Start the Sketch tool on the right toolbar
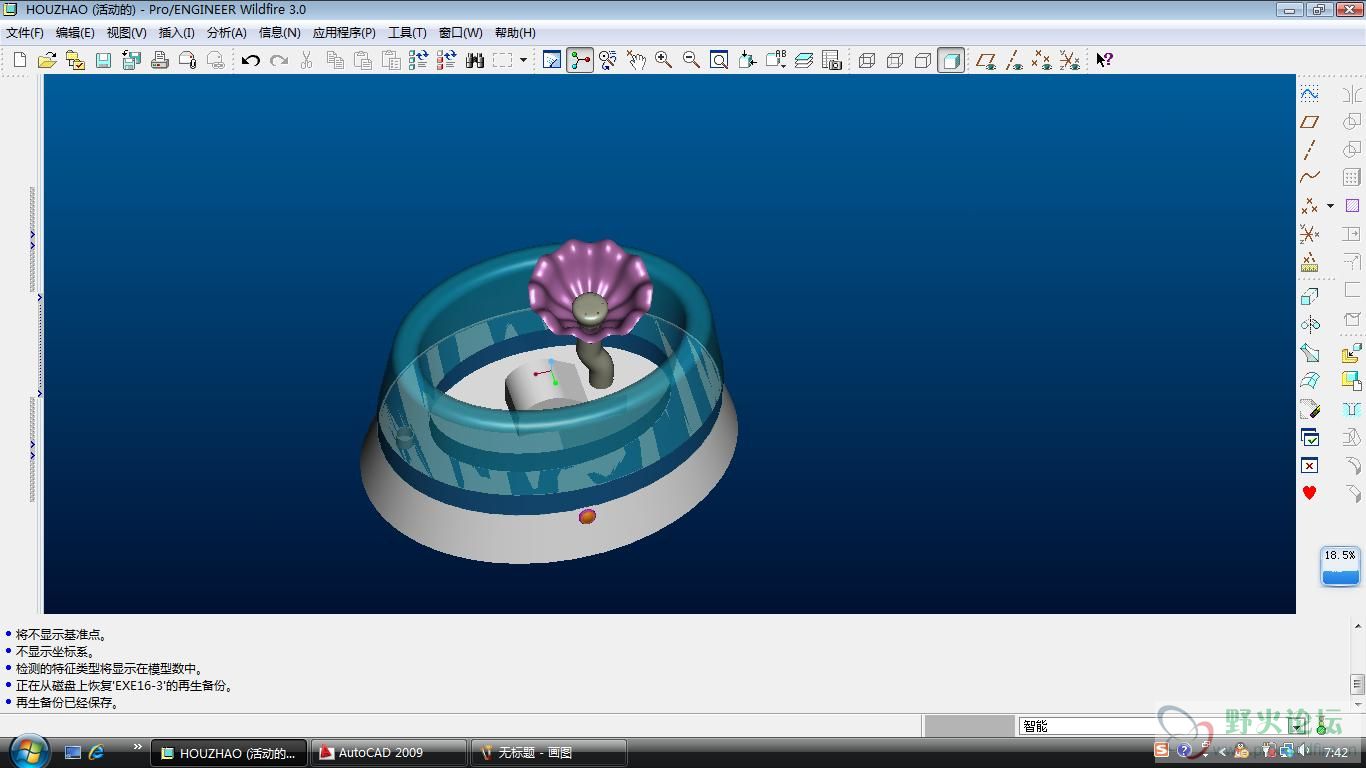Image resolution: width=1366 pixels, height=768 pixels. (1310, 93)
